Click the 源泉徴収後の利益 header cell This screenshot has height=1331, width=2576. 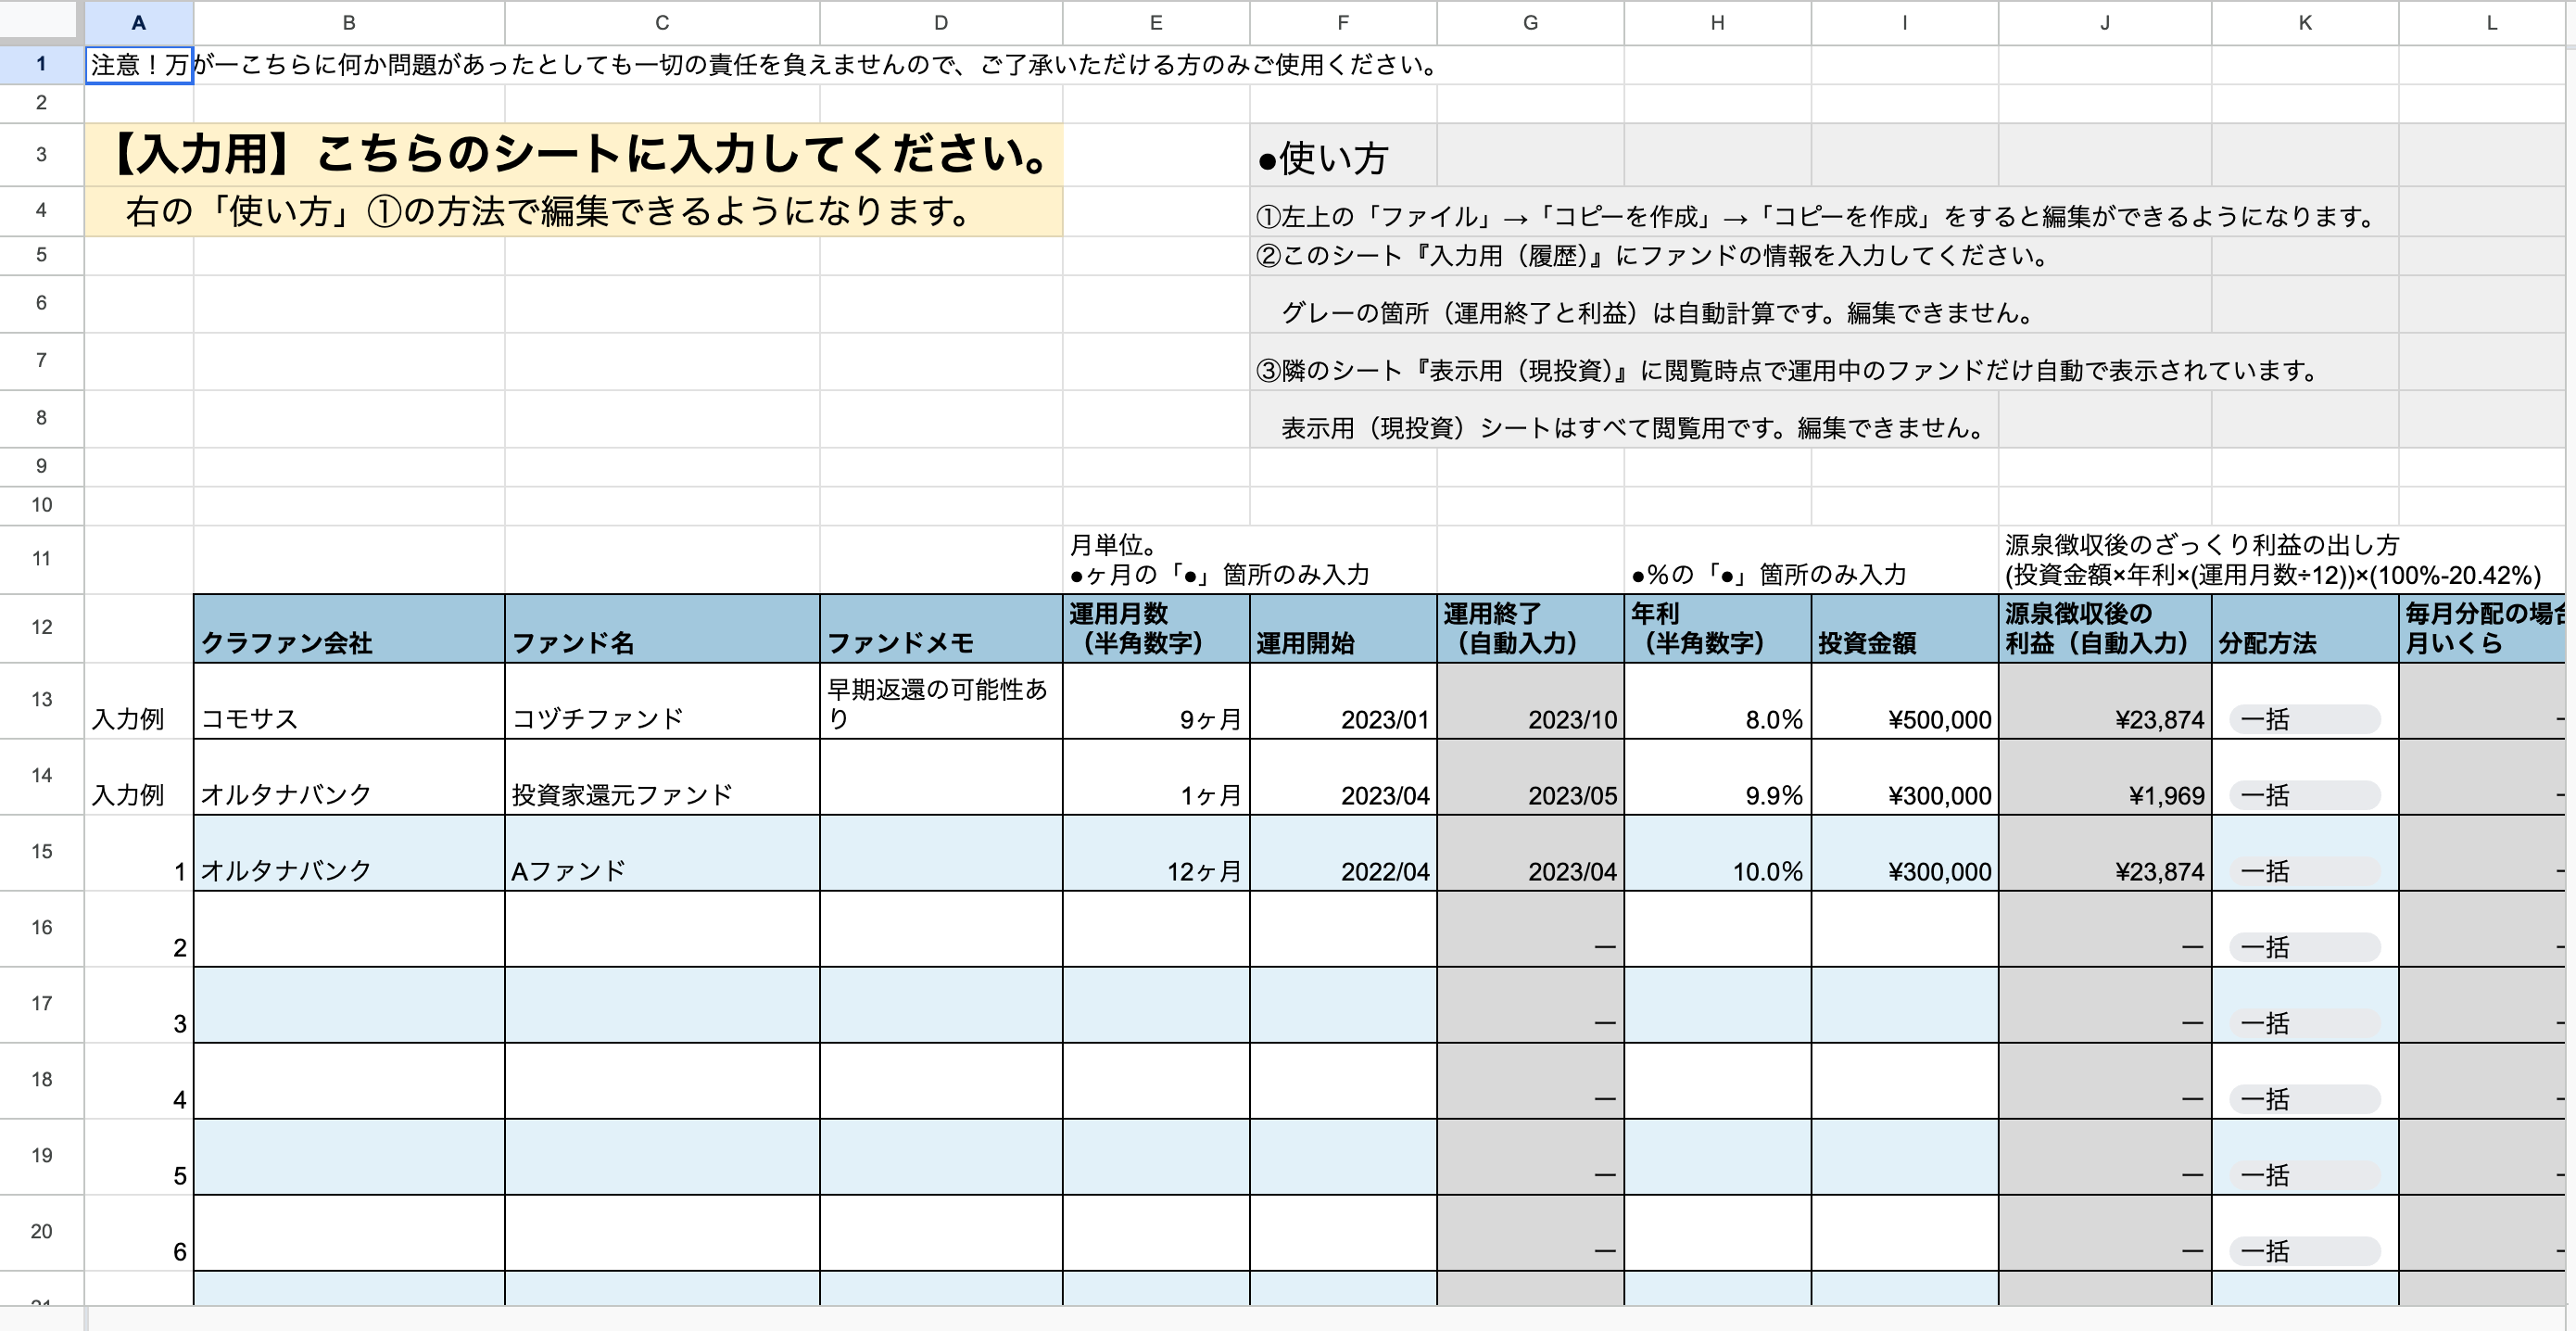tap(2105, 628)
